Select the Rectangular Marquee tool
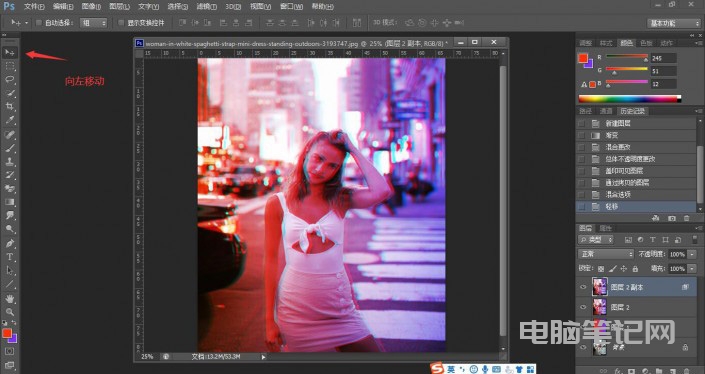This screenshot has width=705, height=374. tap(10, 67)
